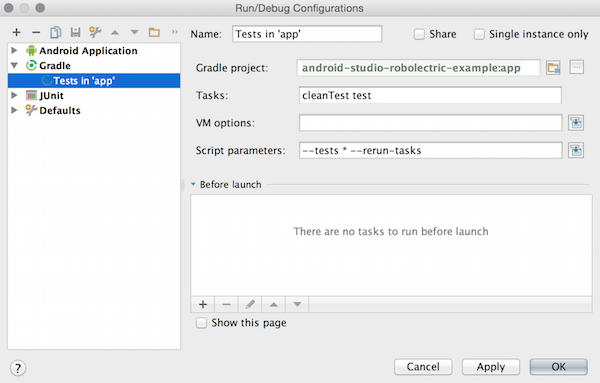Select Android Application tree label
The height and width of the screenshot is (383, 600).
[x=88, y=51]
